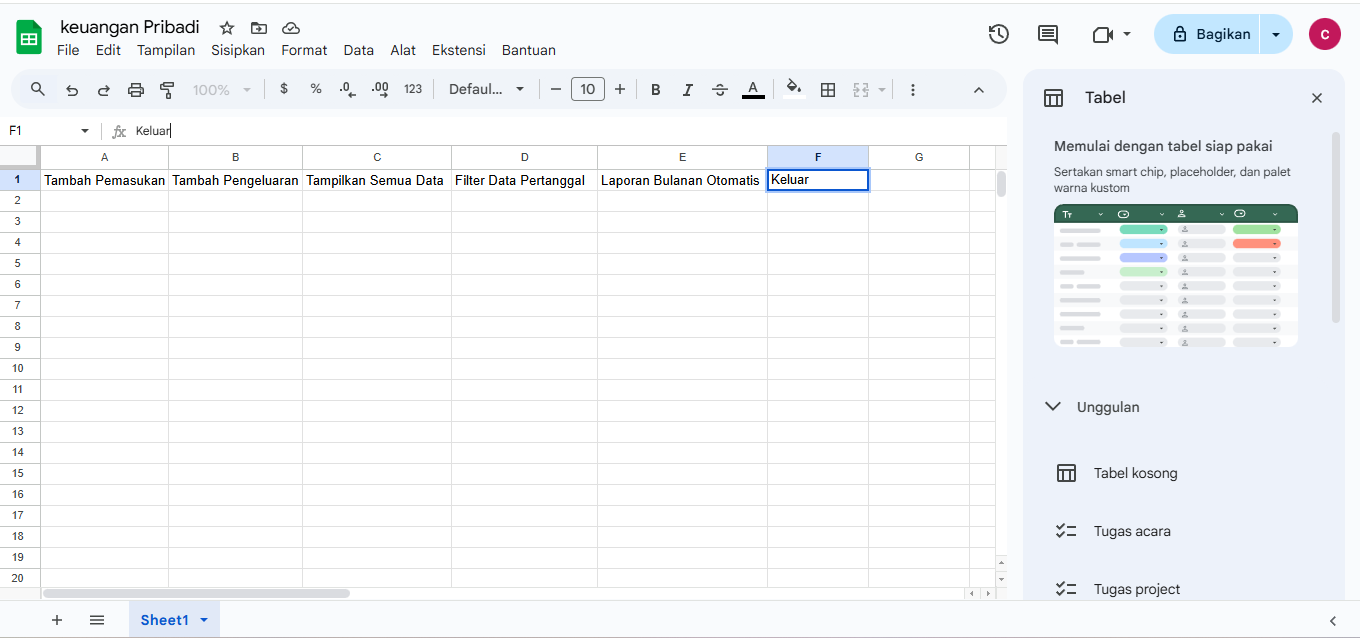Toggle italic formatting
1360x638 pixels.
(x=688, y=89)
